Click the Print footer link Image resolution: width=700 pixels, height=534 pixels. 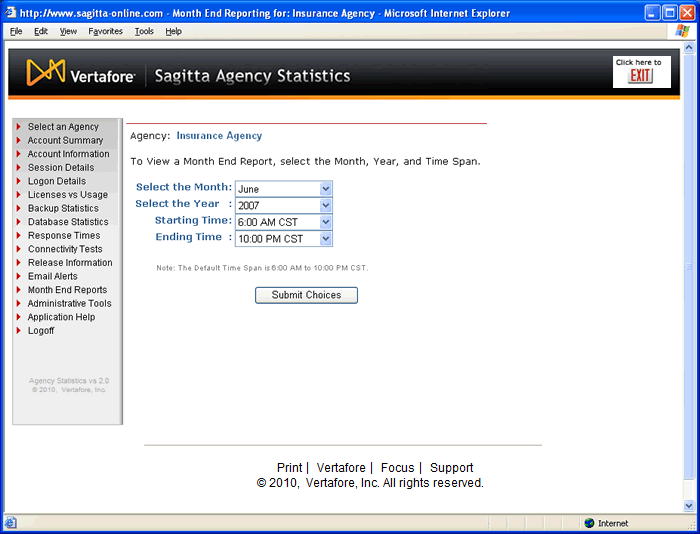pos(289,467)
